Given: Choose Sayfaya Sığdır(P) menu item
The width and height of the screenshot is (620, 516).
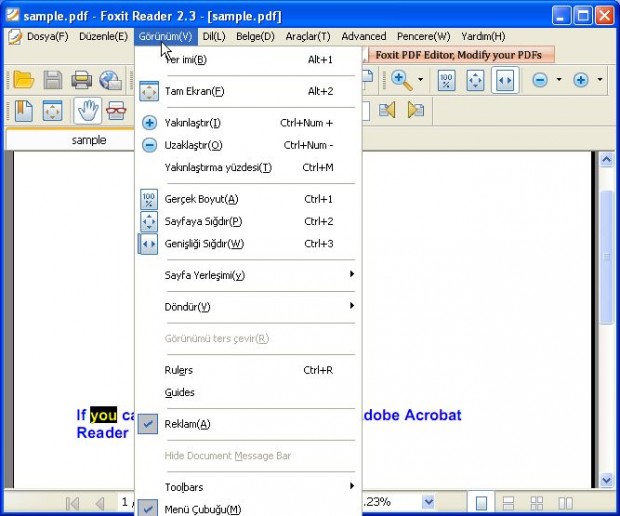Looking at the screenshot, I should pyautogui.click(x=248, y=221).
